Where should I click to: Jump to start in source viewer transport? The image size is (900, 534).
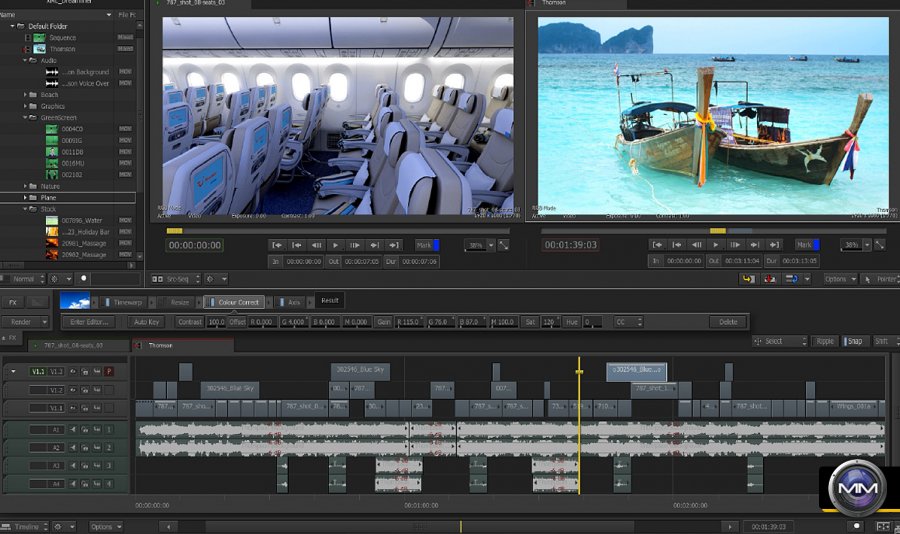pyautogui.click(x=278, y=245)
